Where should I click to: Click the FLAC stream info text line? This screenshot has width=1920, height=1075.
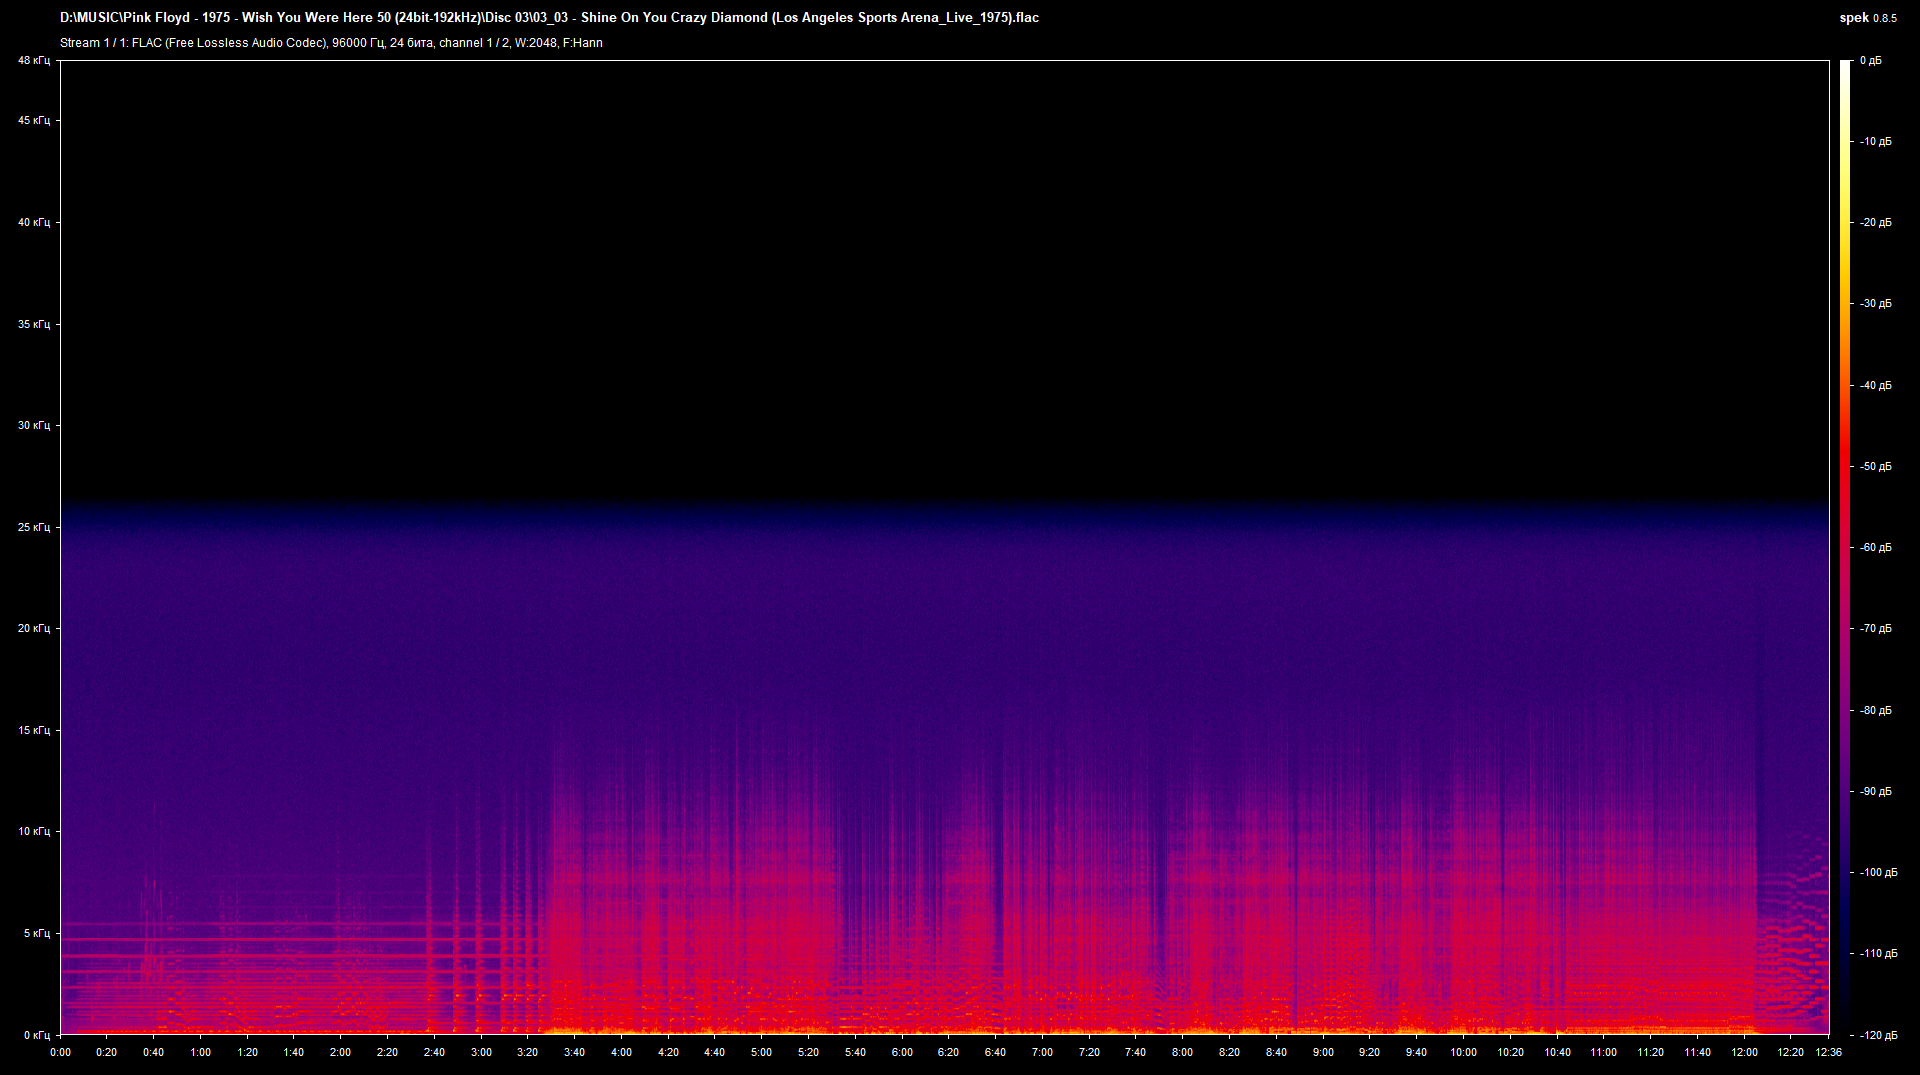(x=330, y=43)
